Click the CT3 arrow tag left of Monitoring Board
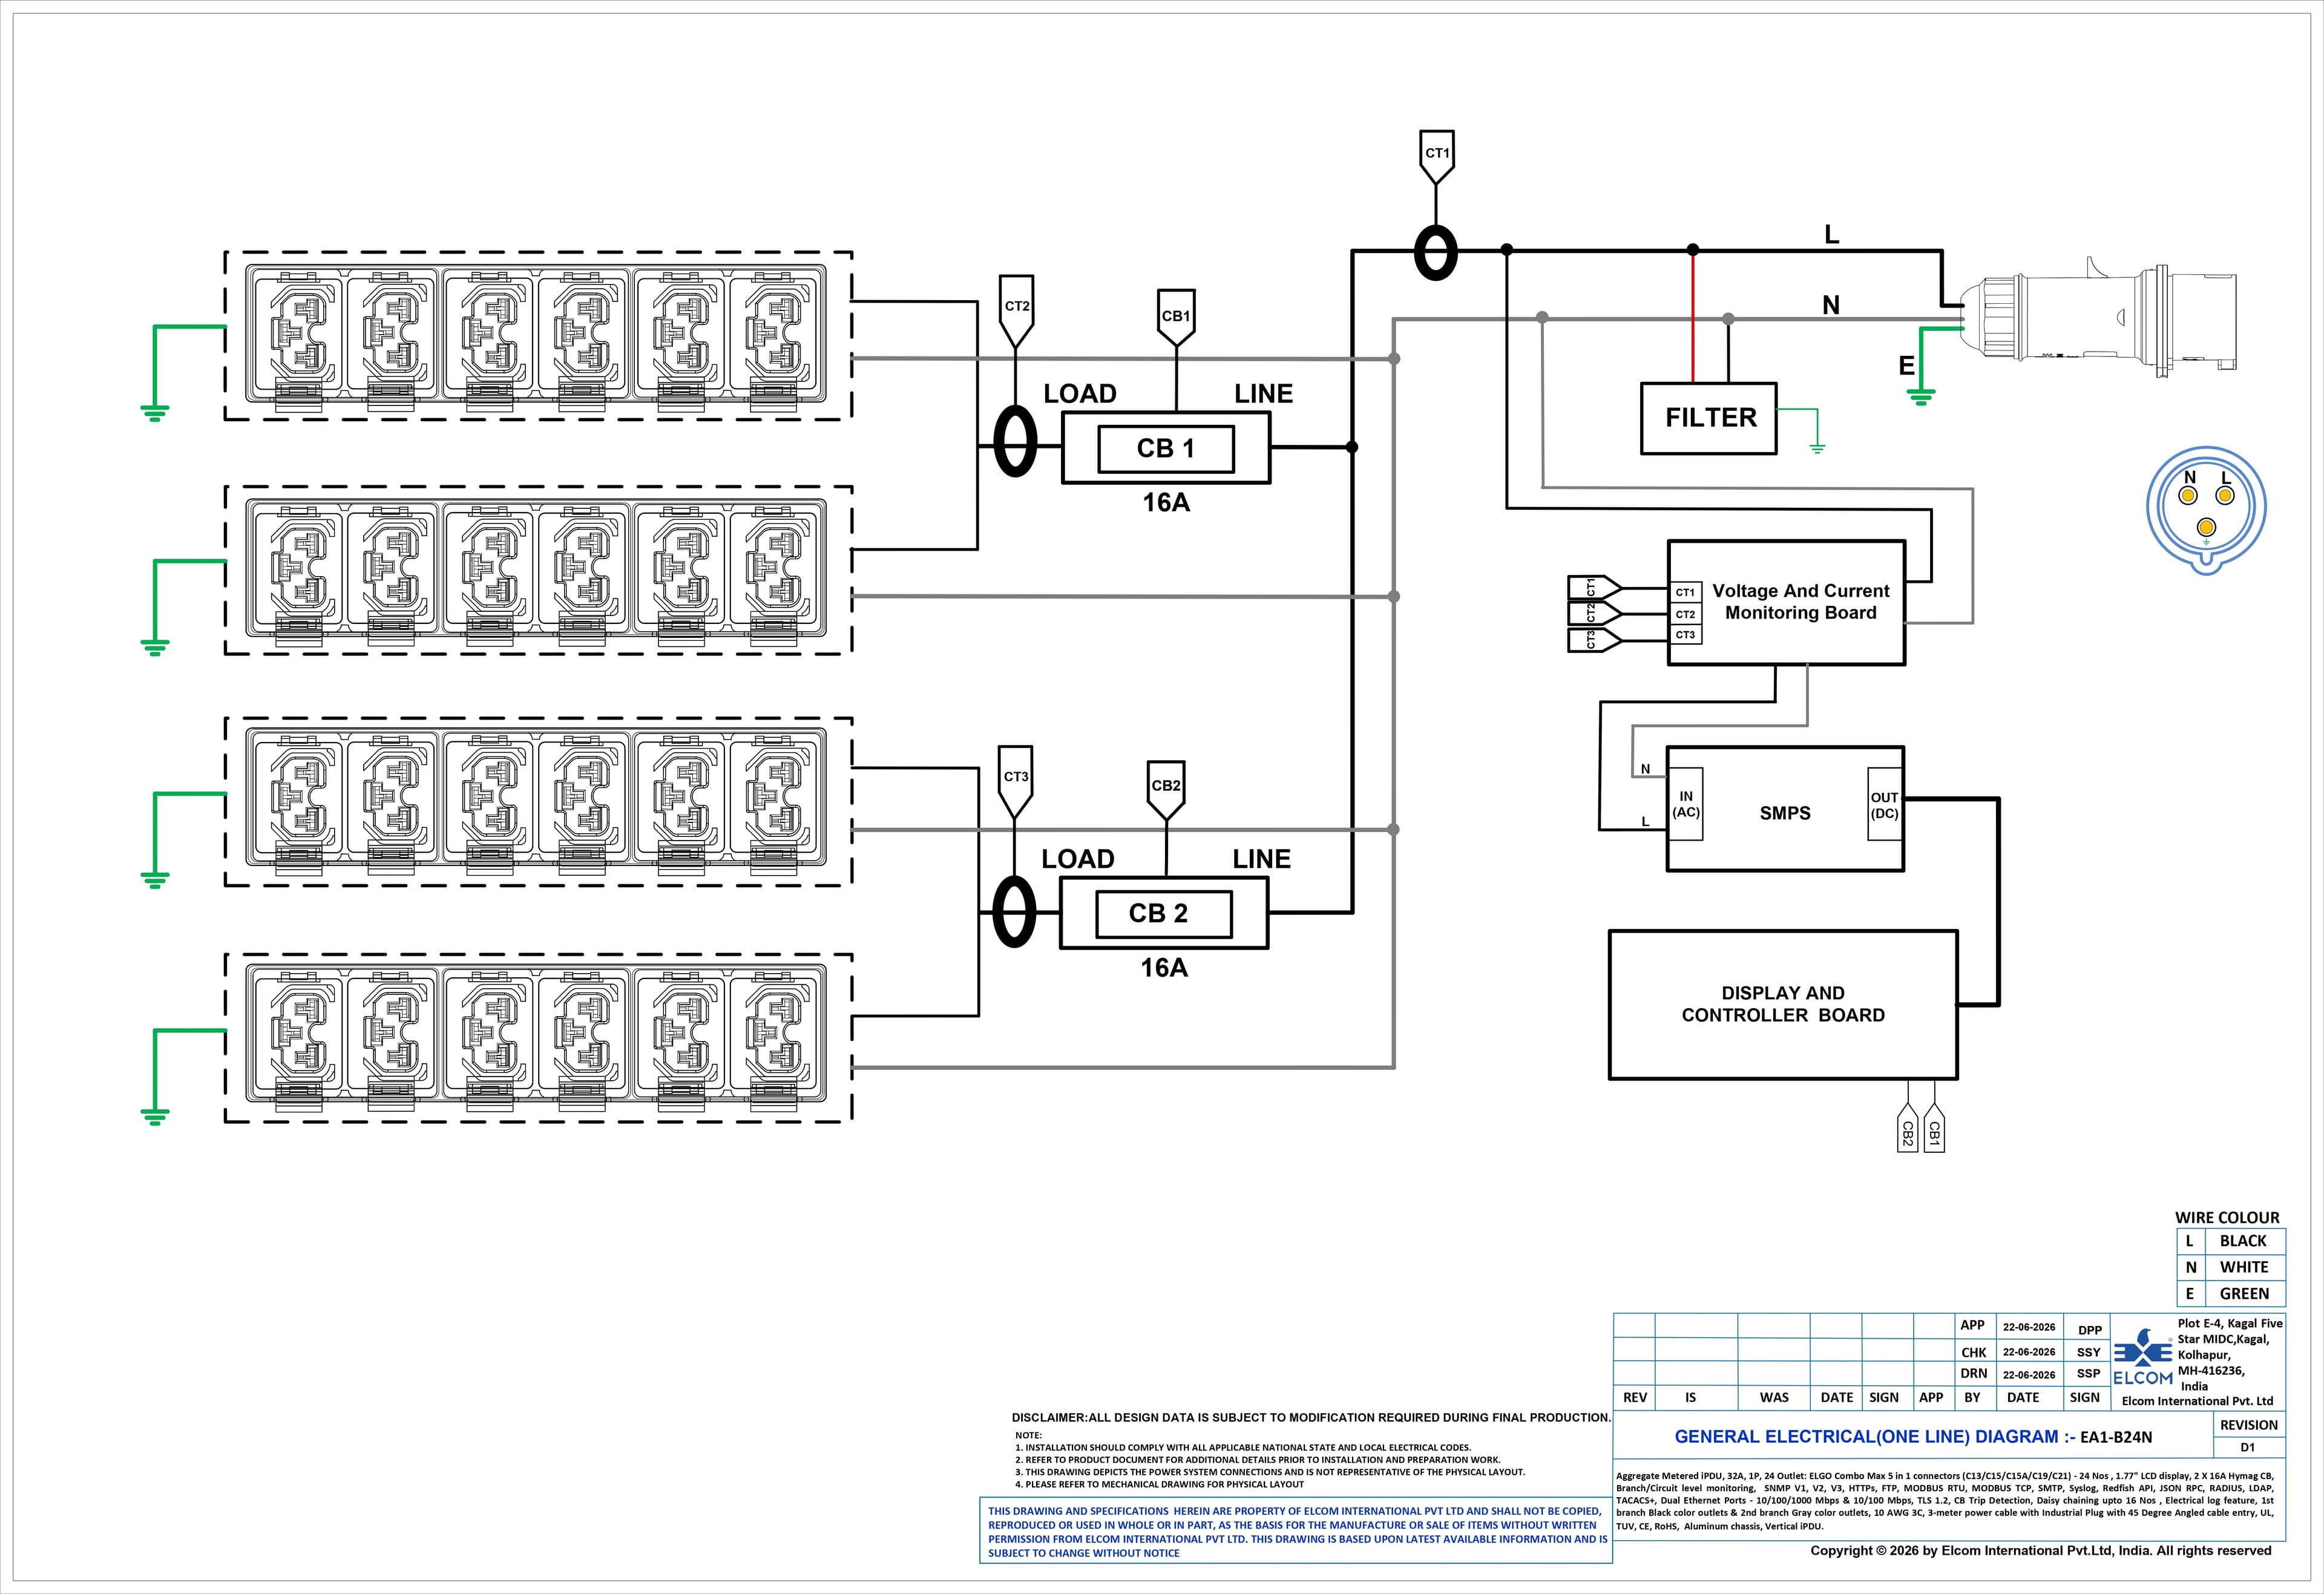 1594,639
